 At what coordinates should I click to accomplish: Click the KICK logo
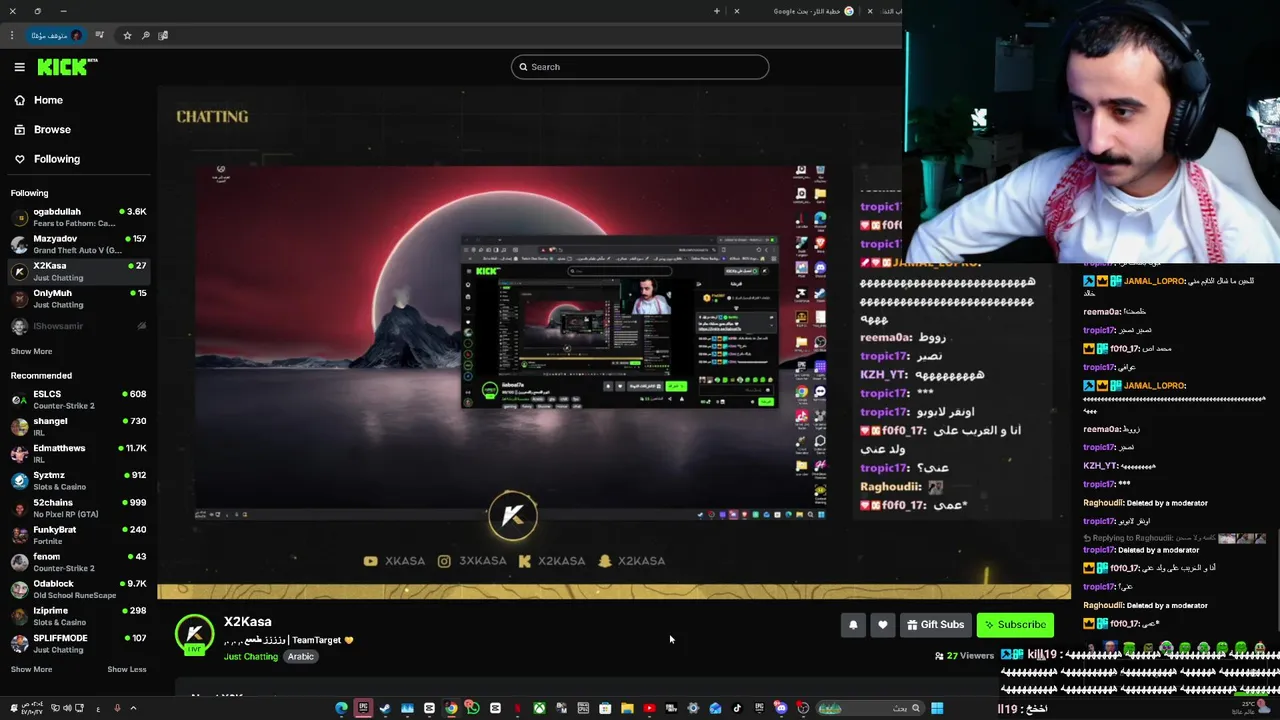click(x=67, y=67)
